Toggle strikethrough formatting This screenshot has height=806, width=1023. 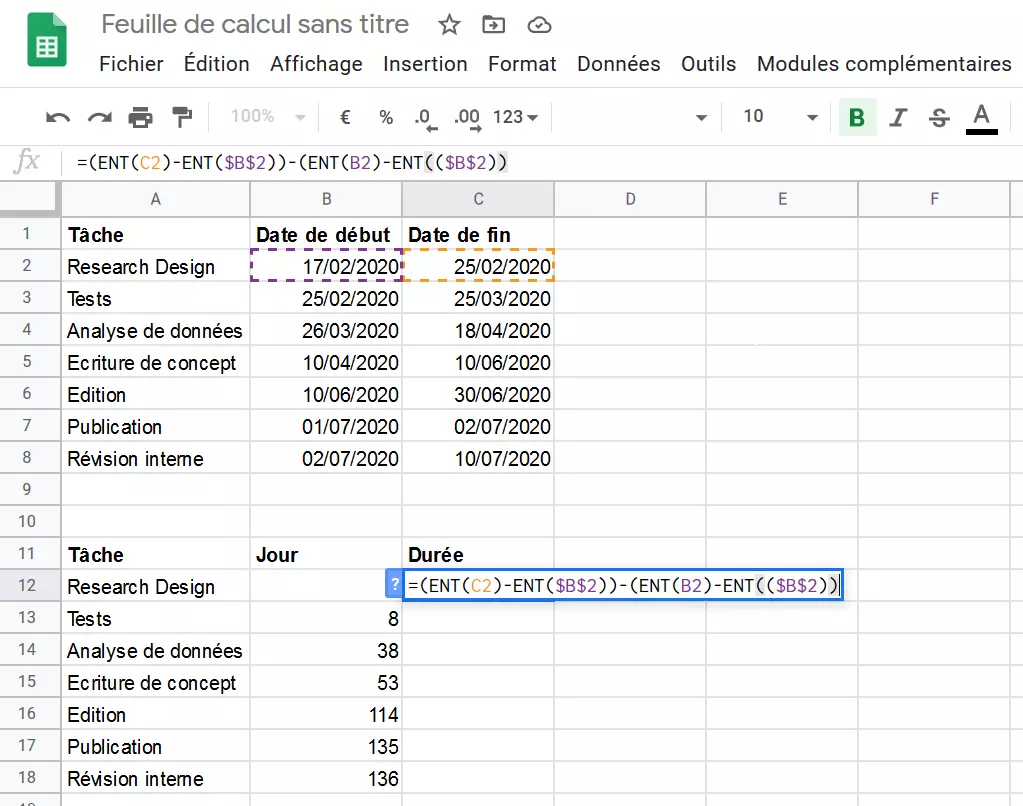[x=939, y=117]
